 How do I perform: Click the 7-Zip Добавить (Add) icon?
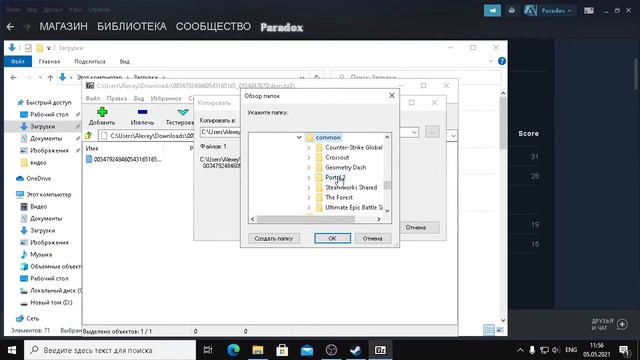tap(102, 112)
